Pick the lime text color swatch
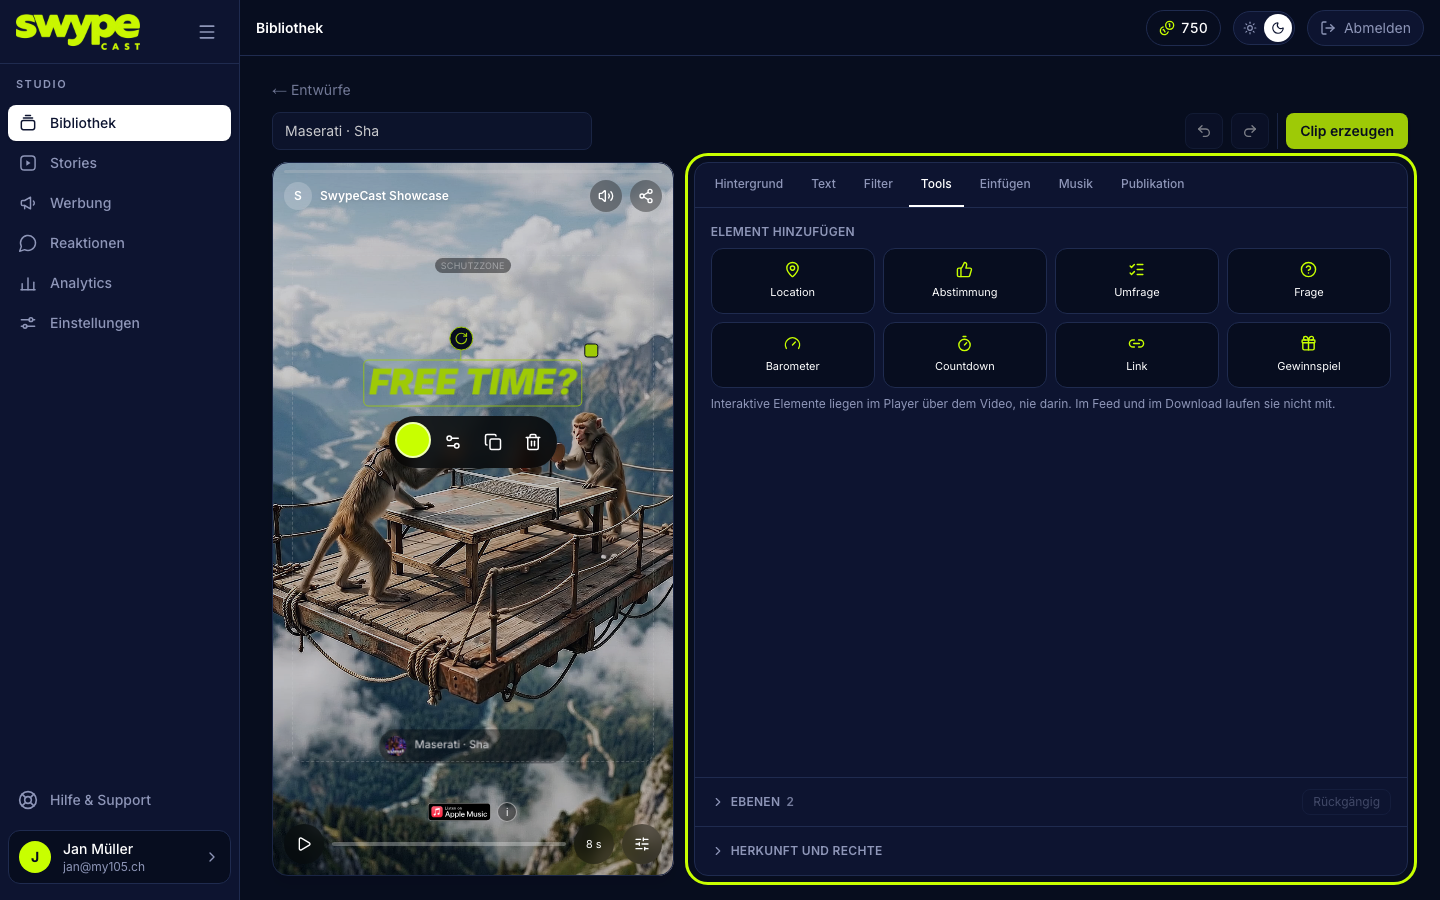Image resolution: width=1440 pixels, height=900 pixels. point(413,440)
